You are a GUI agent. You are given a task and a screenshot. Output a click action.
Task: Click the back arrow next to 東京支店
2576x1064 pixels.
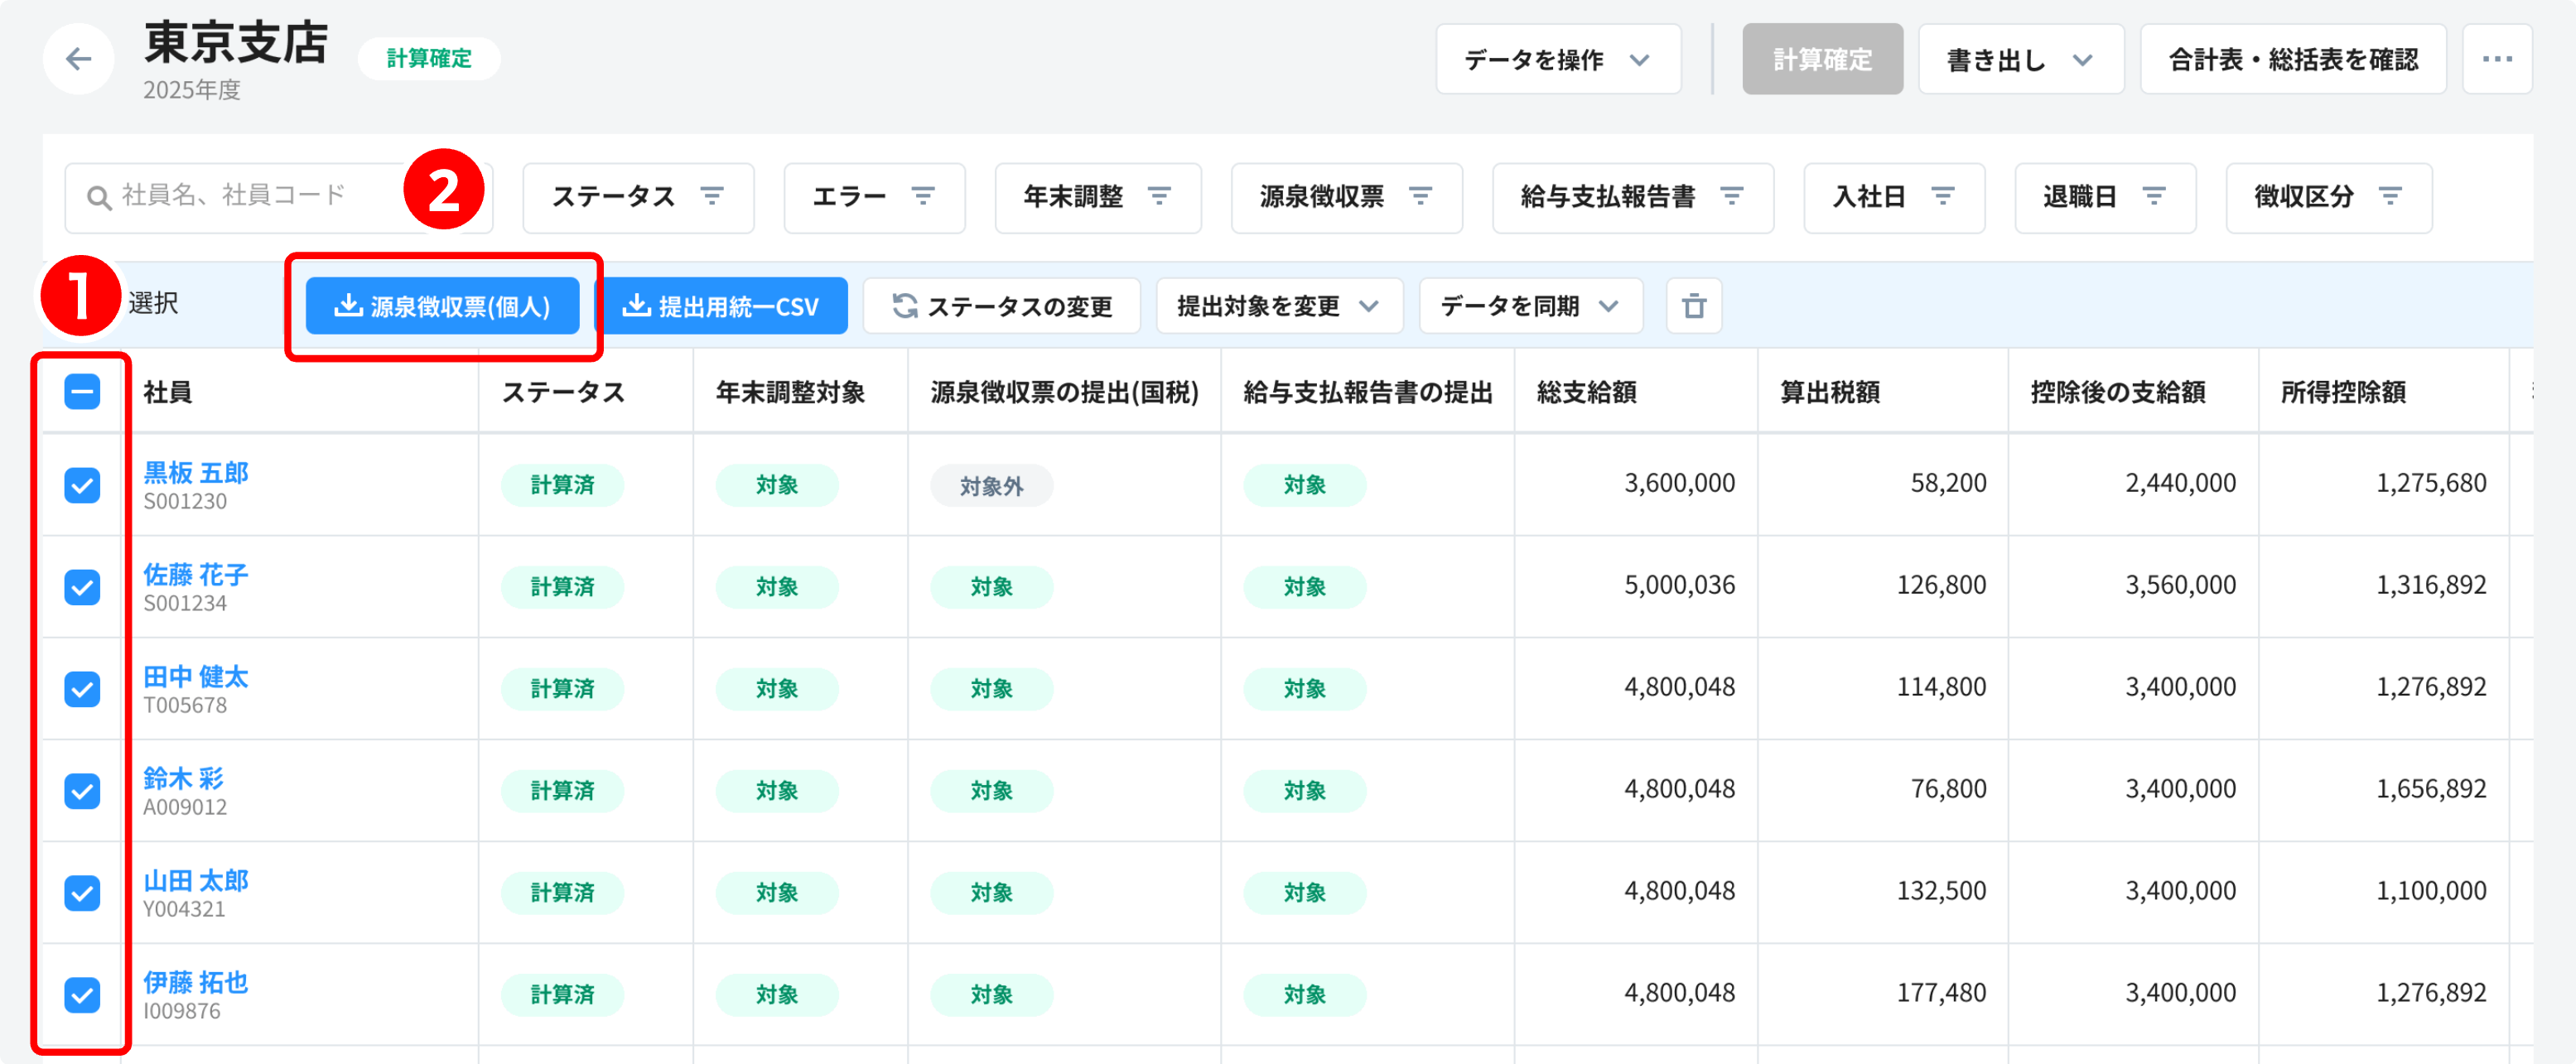78,59
